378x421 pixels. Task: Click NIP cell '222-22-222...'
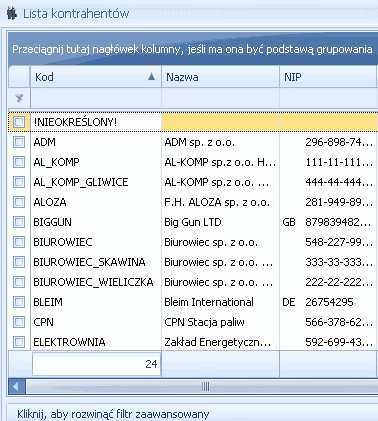329,282
